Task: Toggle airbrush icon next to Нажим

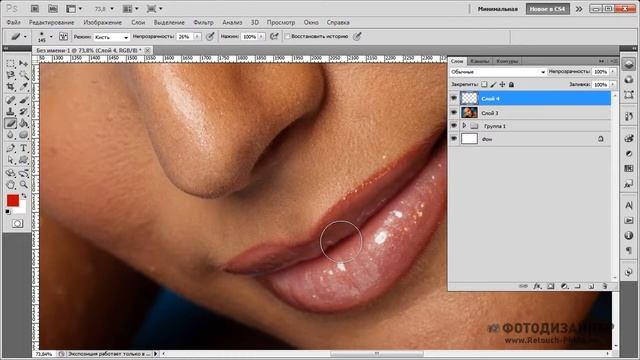Action: coord(274,36)
